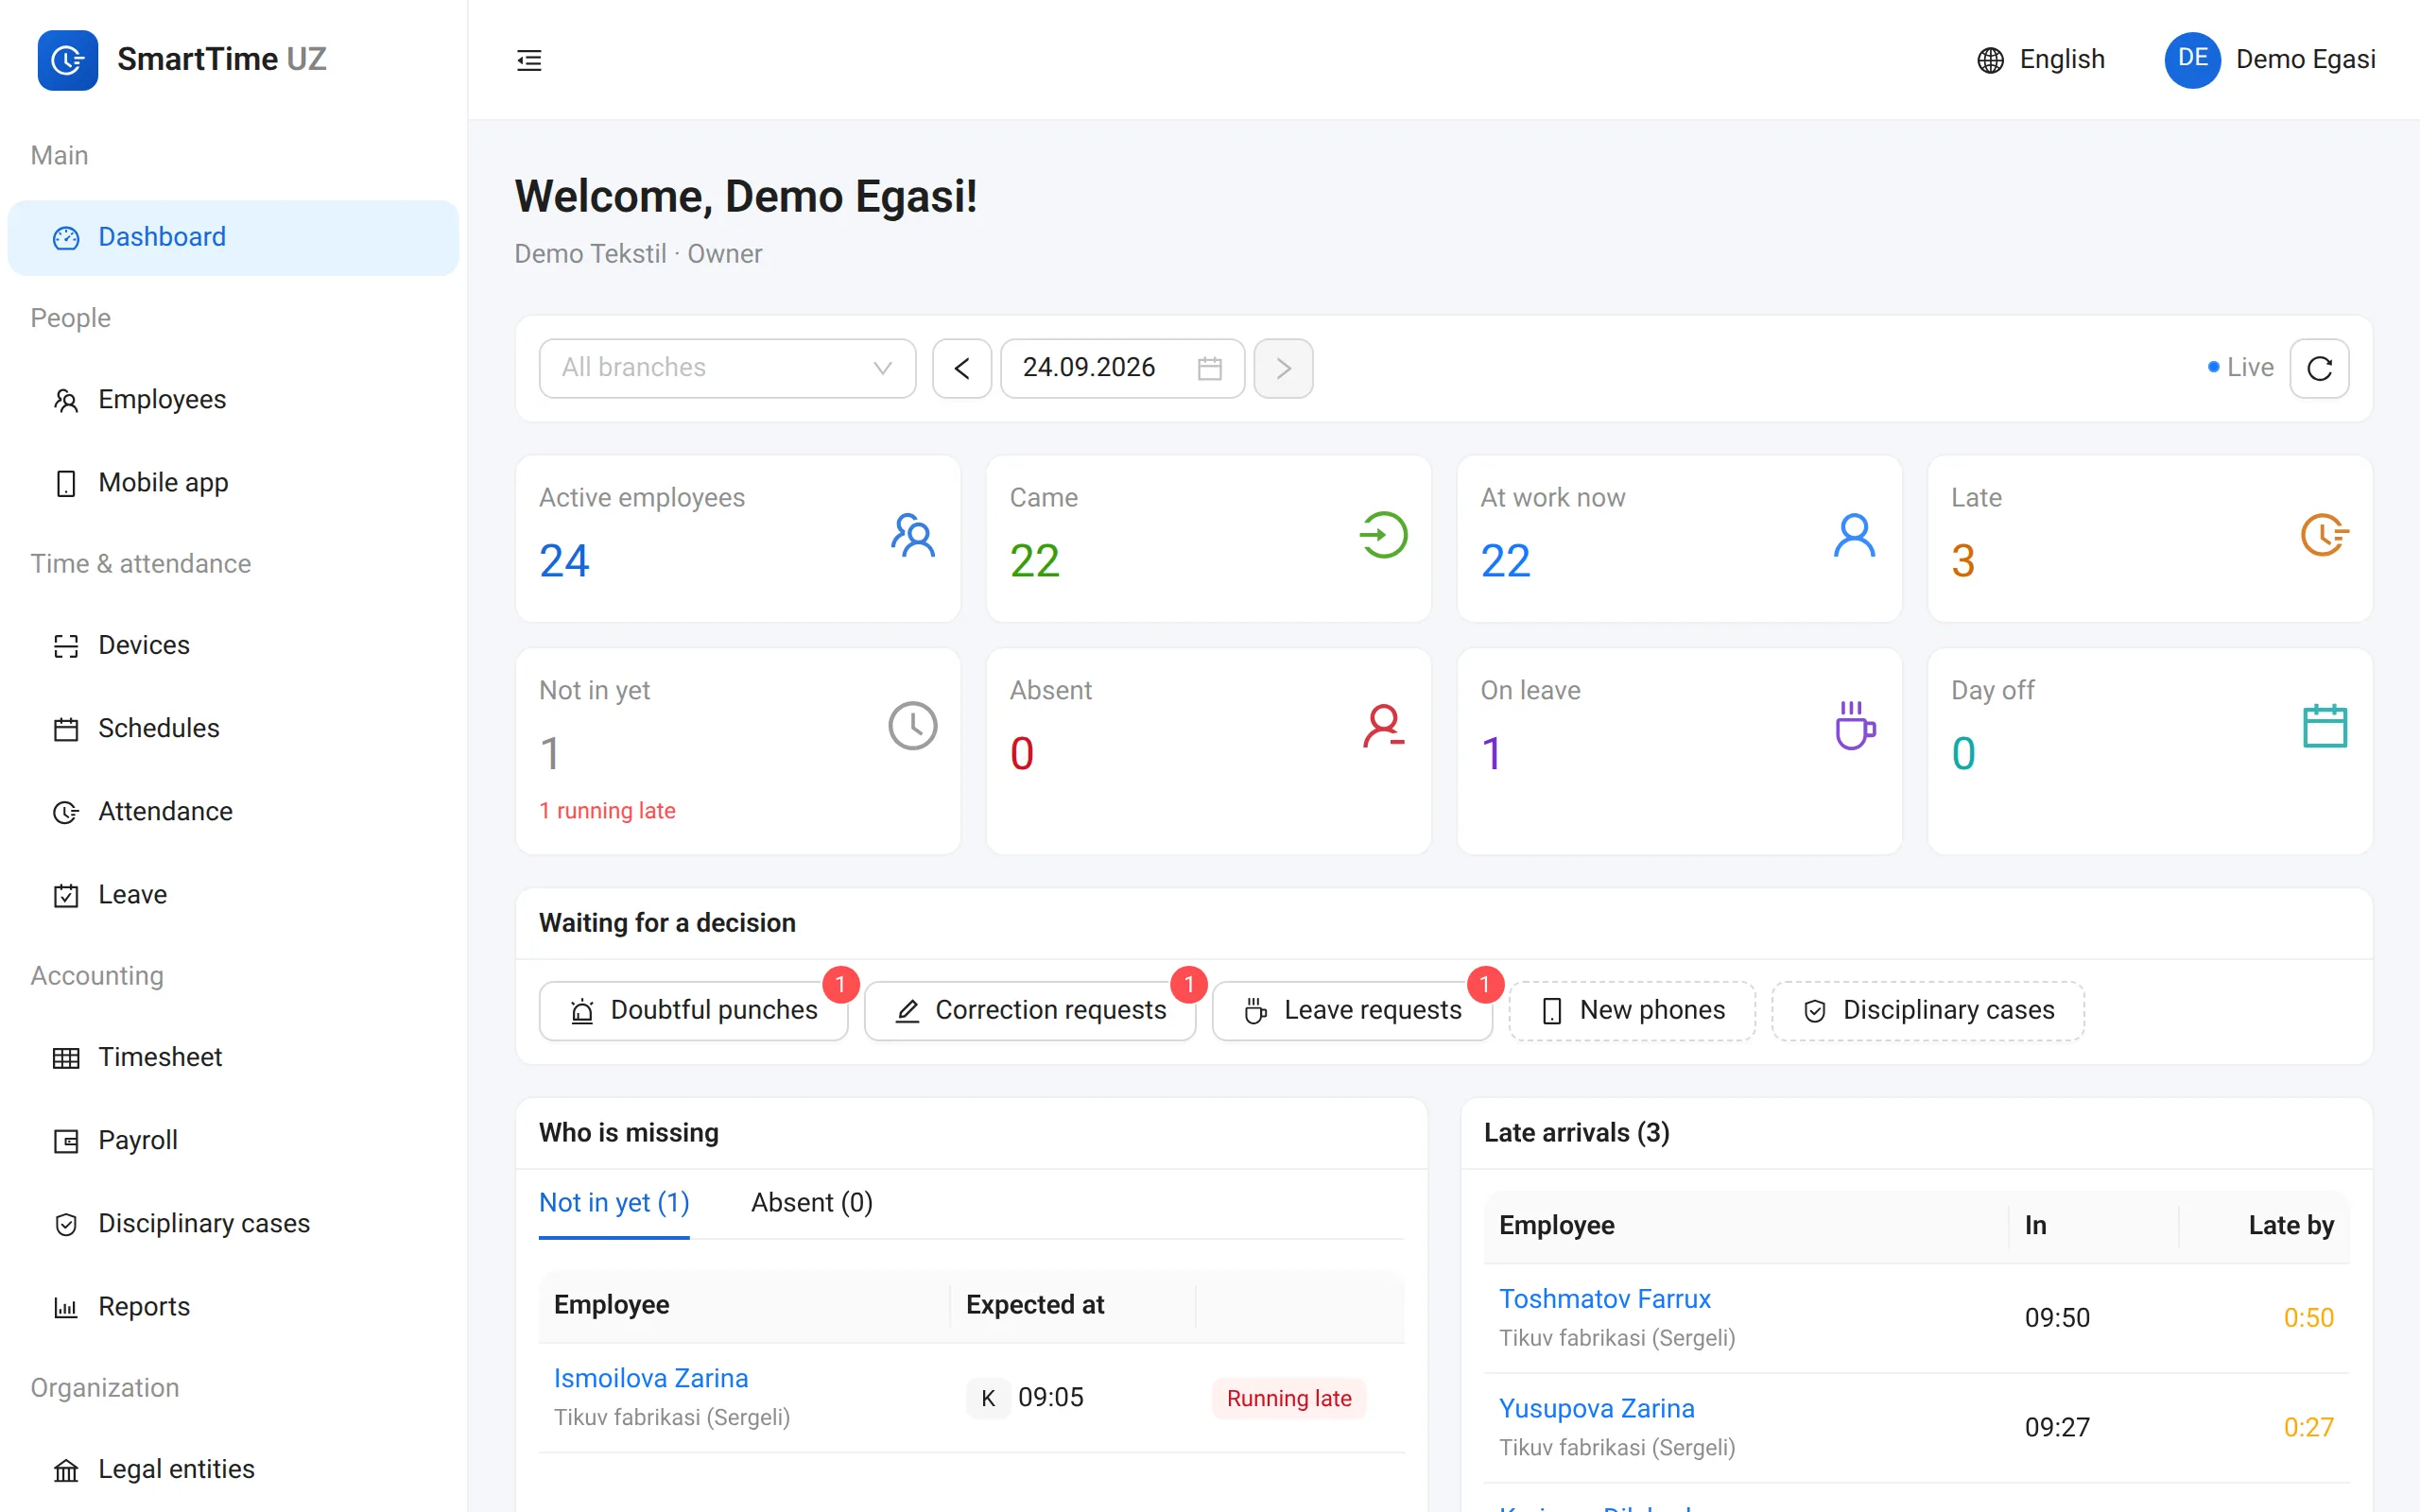Screen dimensions: 2420x1512
Task: Switch to the Absent (0) tab
Action: point(812,1202)
